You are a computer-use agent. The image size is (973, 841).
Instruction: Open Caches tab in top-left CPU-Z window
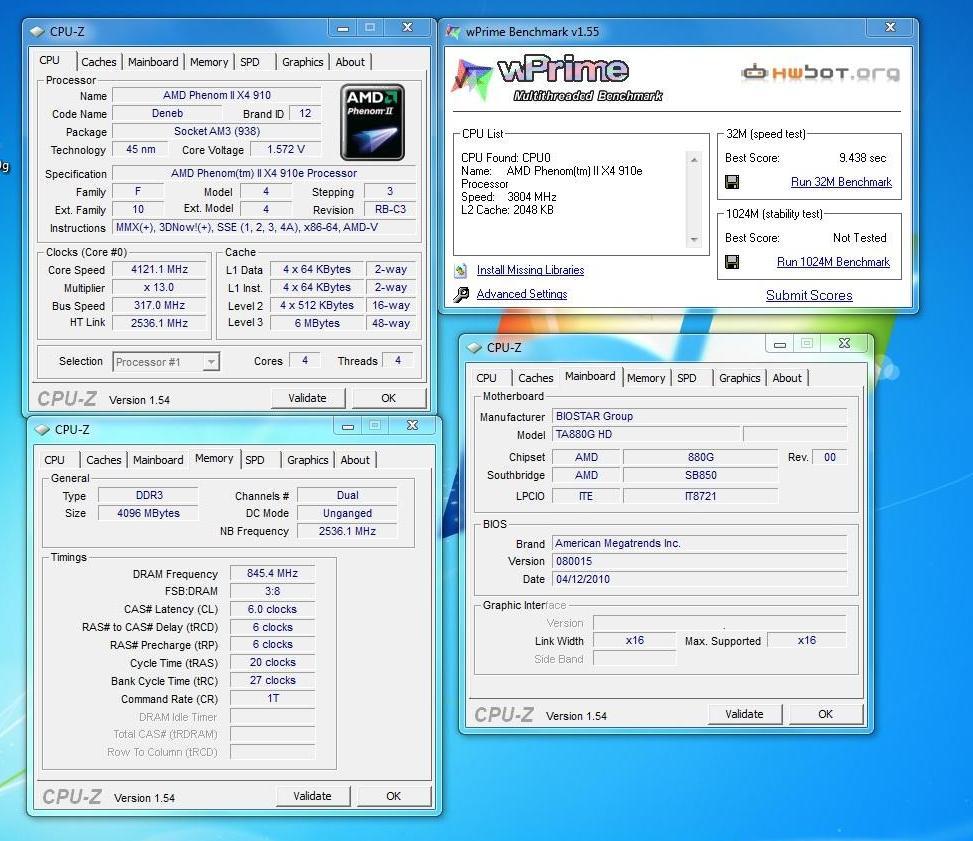(x=99, y=62)
